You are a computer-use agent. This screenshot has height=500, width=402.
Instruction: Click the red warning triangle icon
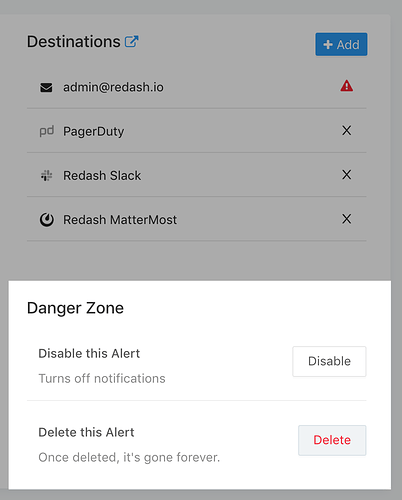tap(347, 86)
